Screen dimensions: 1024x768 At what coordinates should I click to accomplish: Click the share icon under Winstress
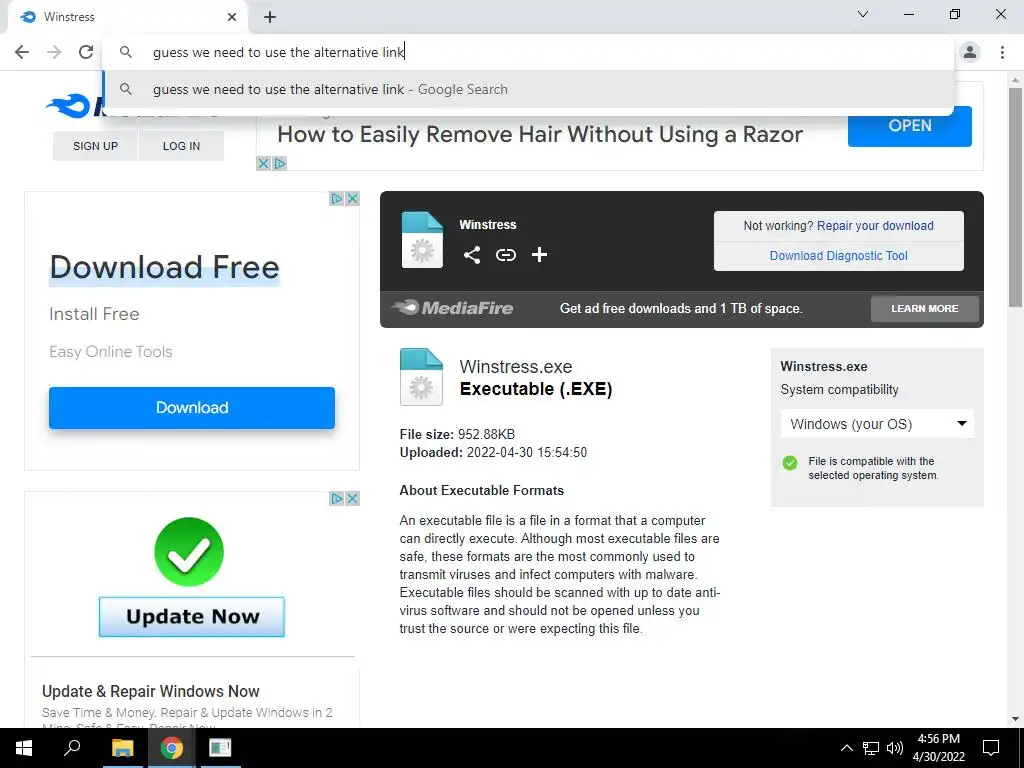coord(472,255)
